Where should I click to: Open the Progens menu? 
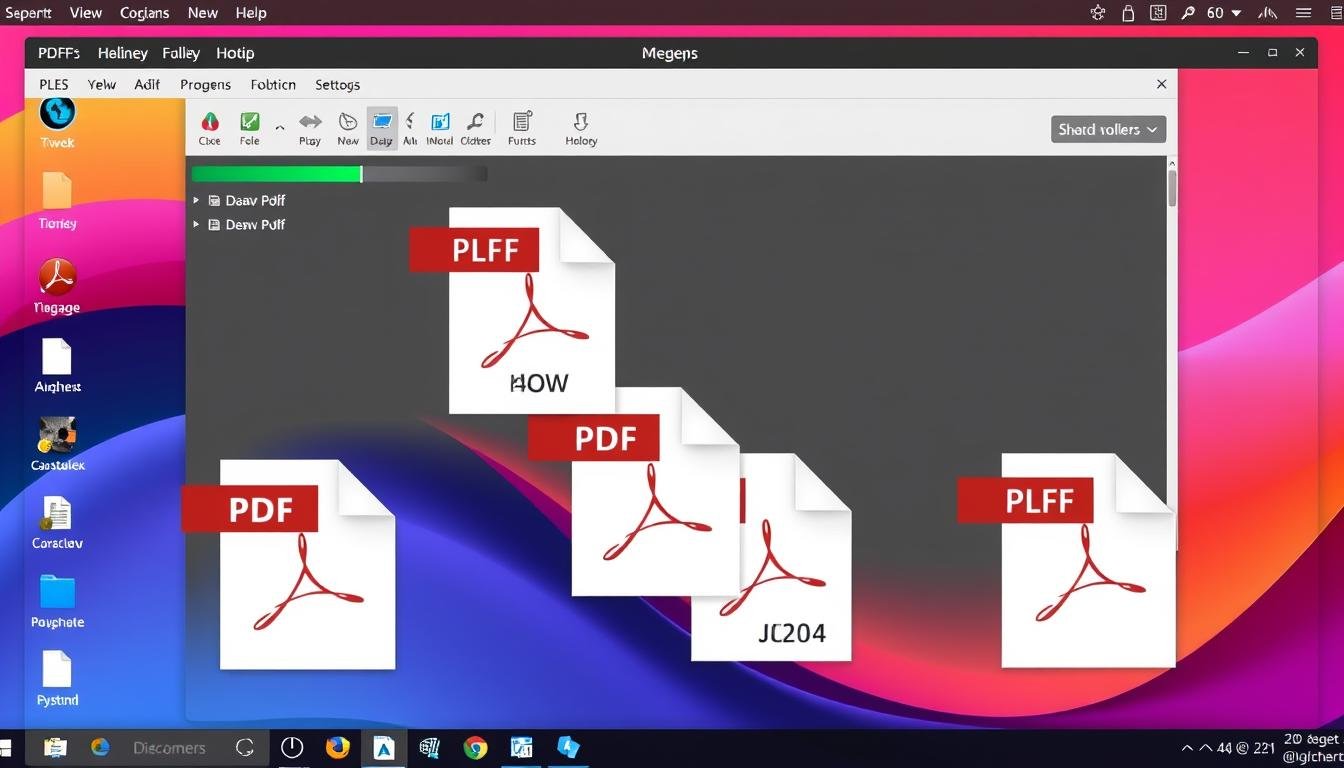[205, 85]
